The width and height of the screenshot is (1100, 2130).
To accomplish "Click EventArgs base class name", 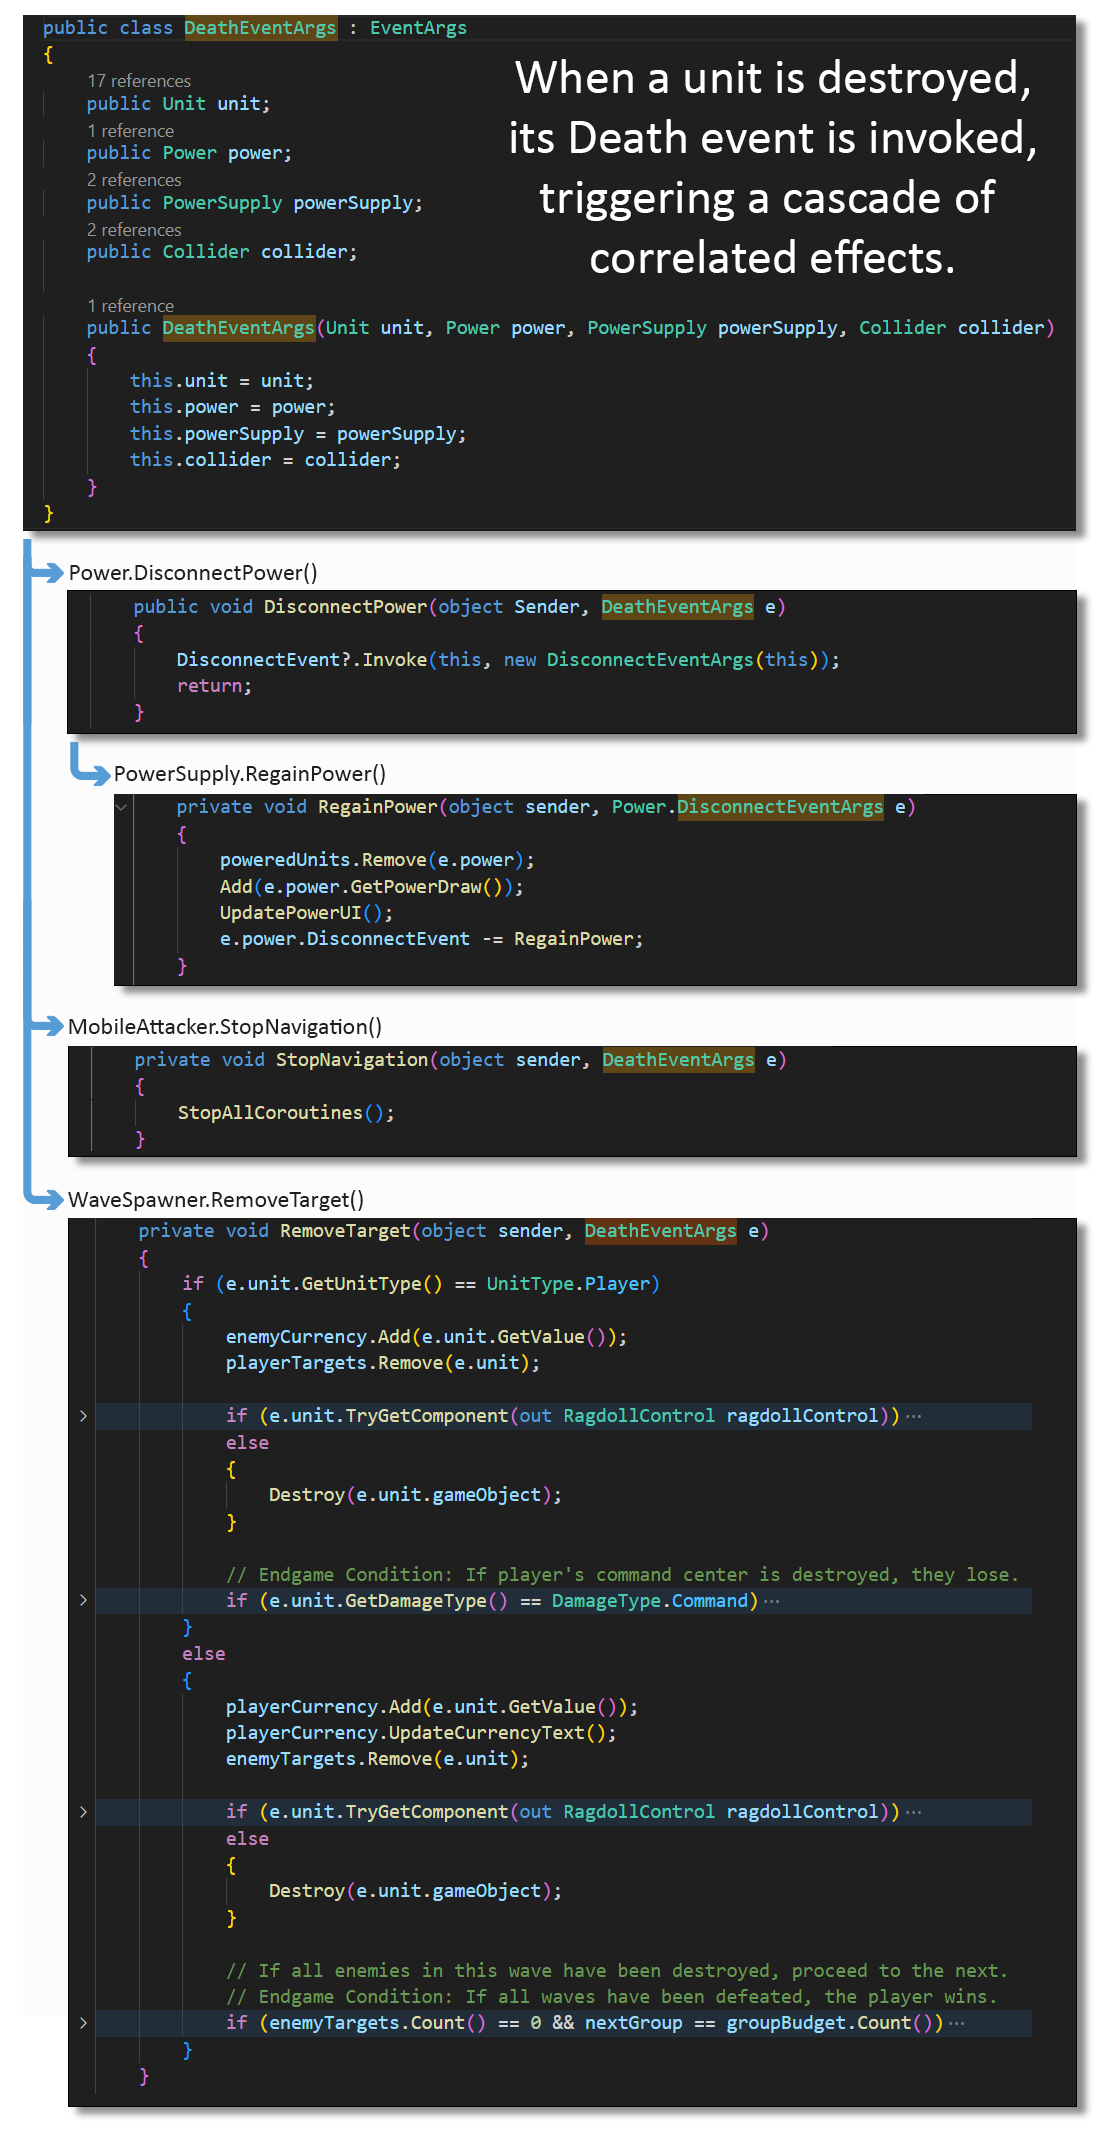I will pyautogui.click(x=418, y=28).
